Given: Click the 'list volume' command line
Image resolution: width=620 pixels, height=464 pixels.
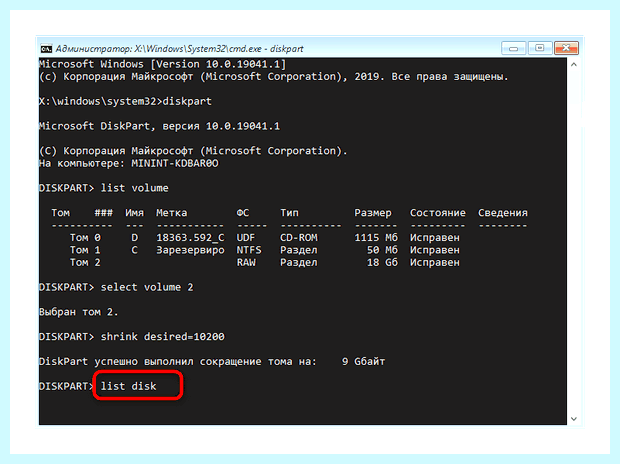Looking at the screenshot, I should (134, 188).
